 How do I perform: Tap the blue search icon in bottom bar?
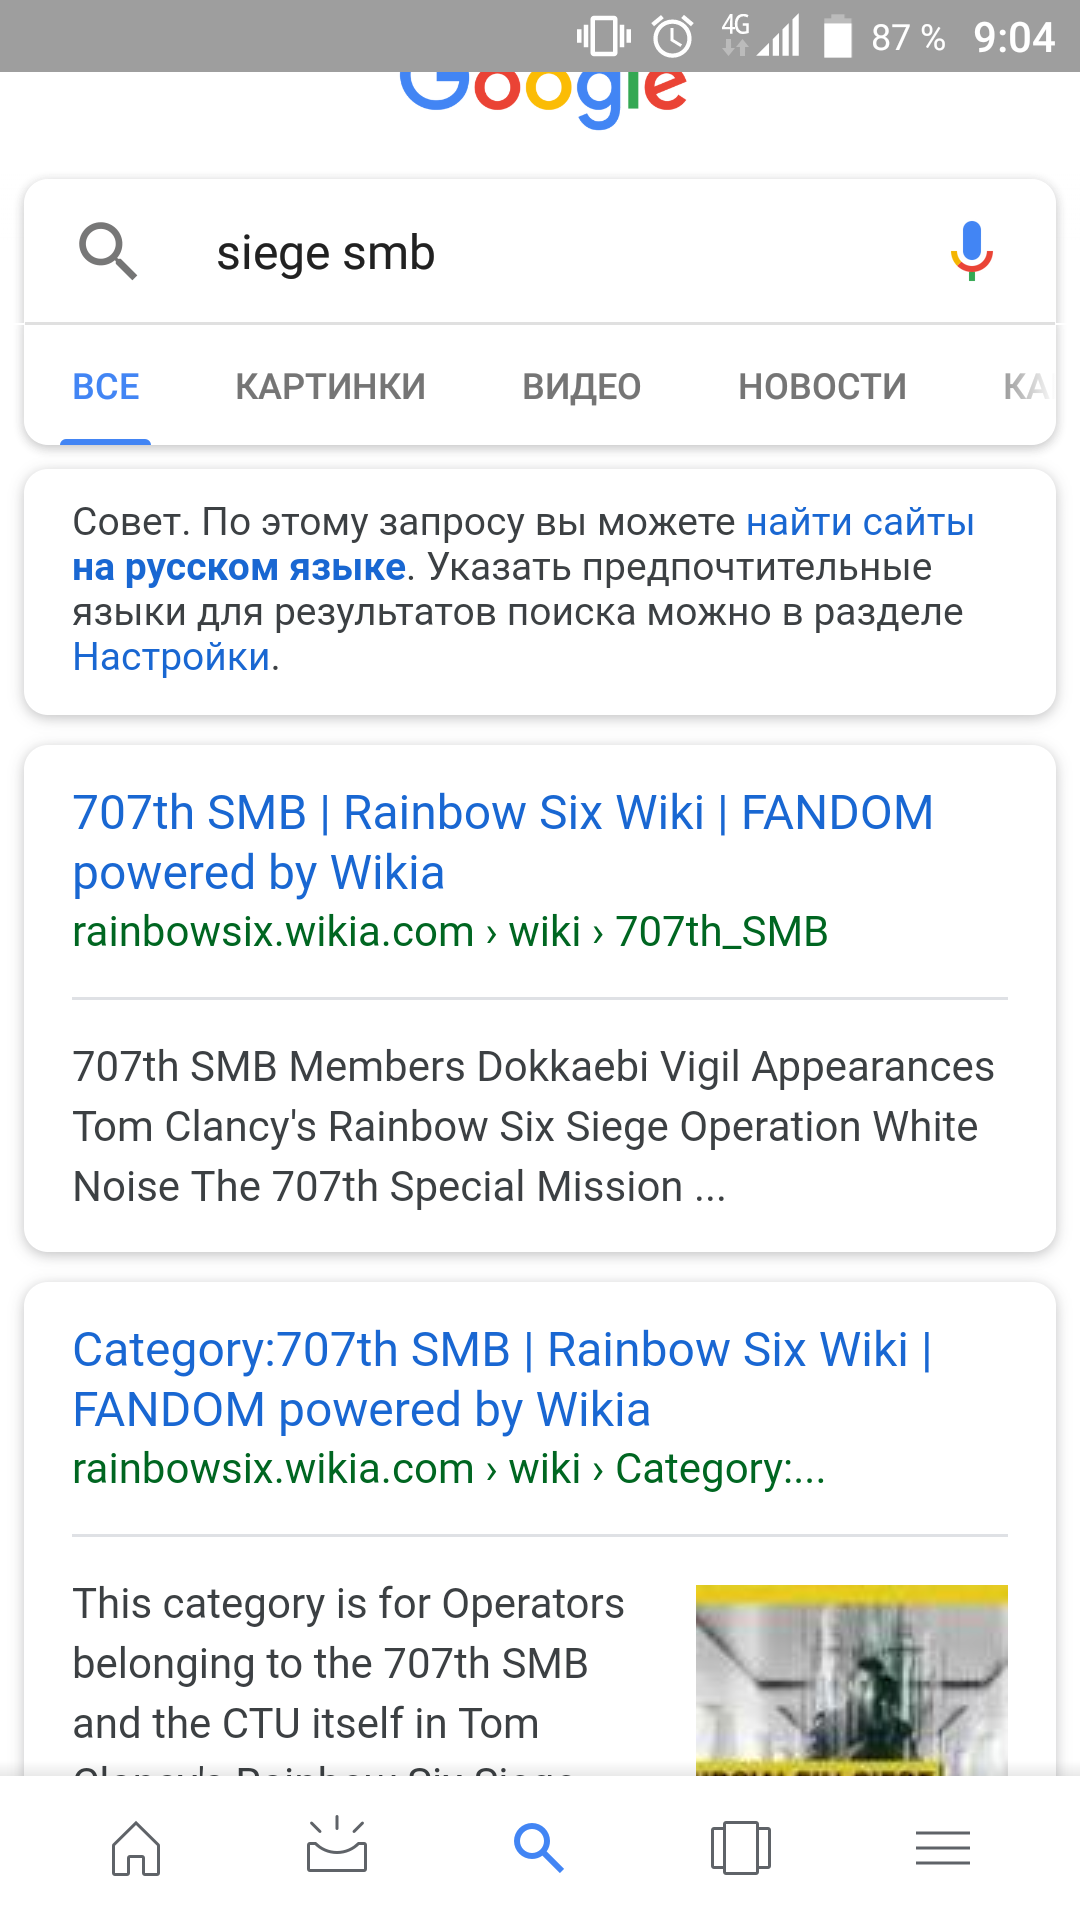tap(539, 1847)
